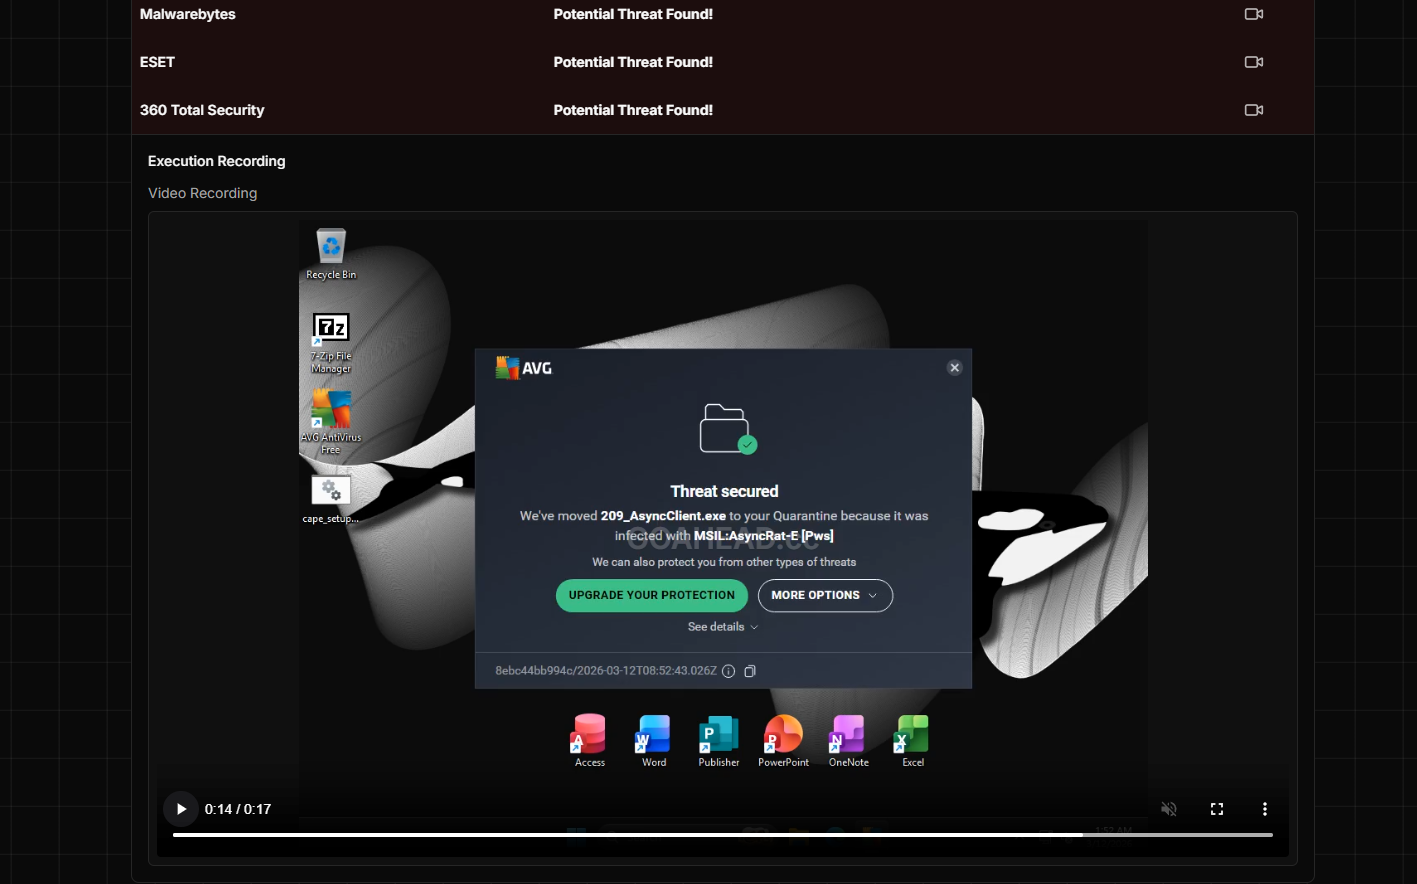The height and width of the screenshot is (884, 1417).
Task: Click the Word shortcut icon
Action: pyautogui.click(x=654, y=741)
